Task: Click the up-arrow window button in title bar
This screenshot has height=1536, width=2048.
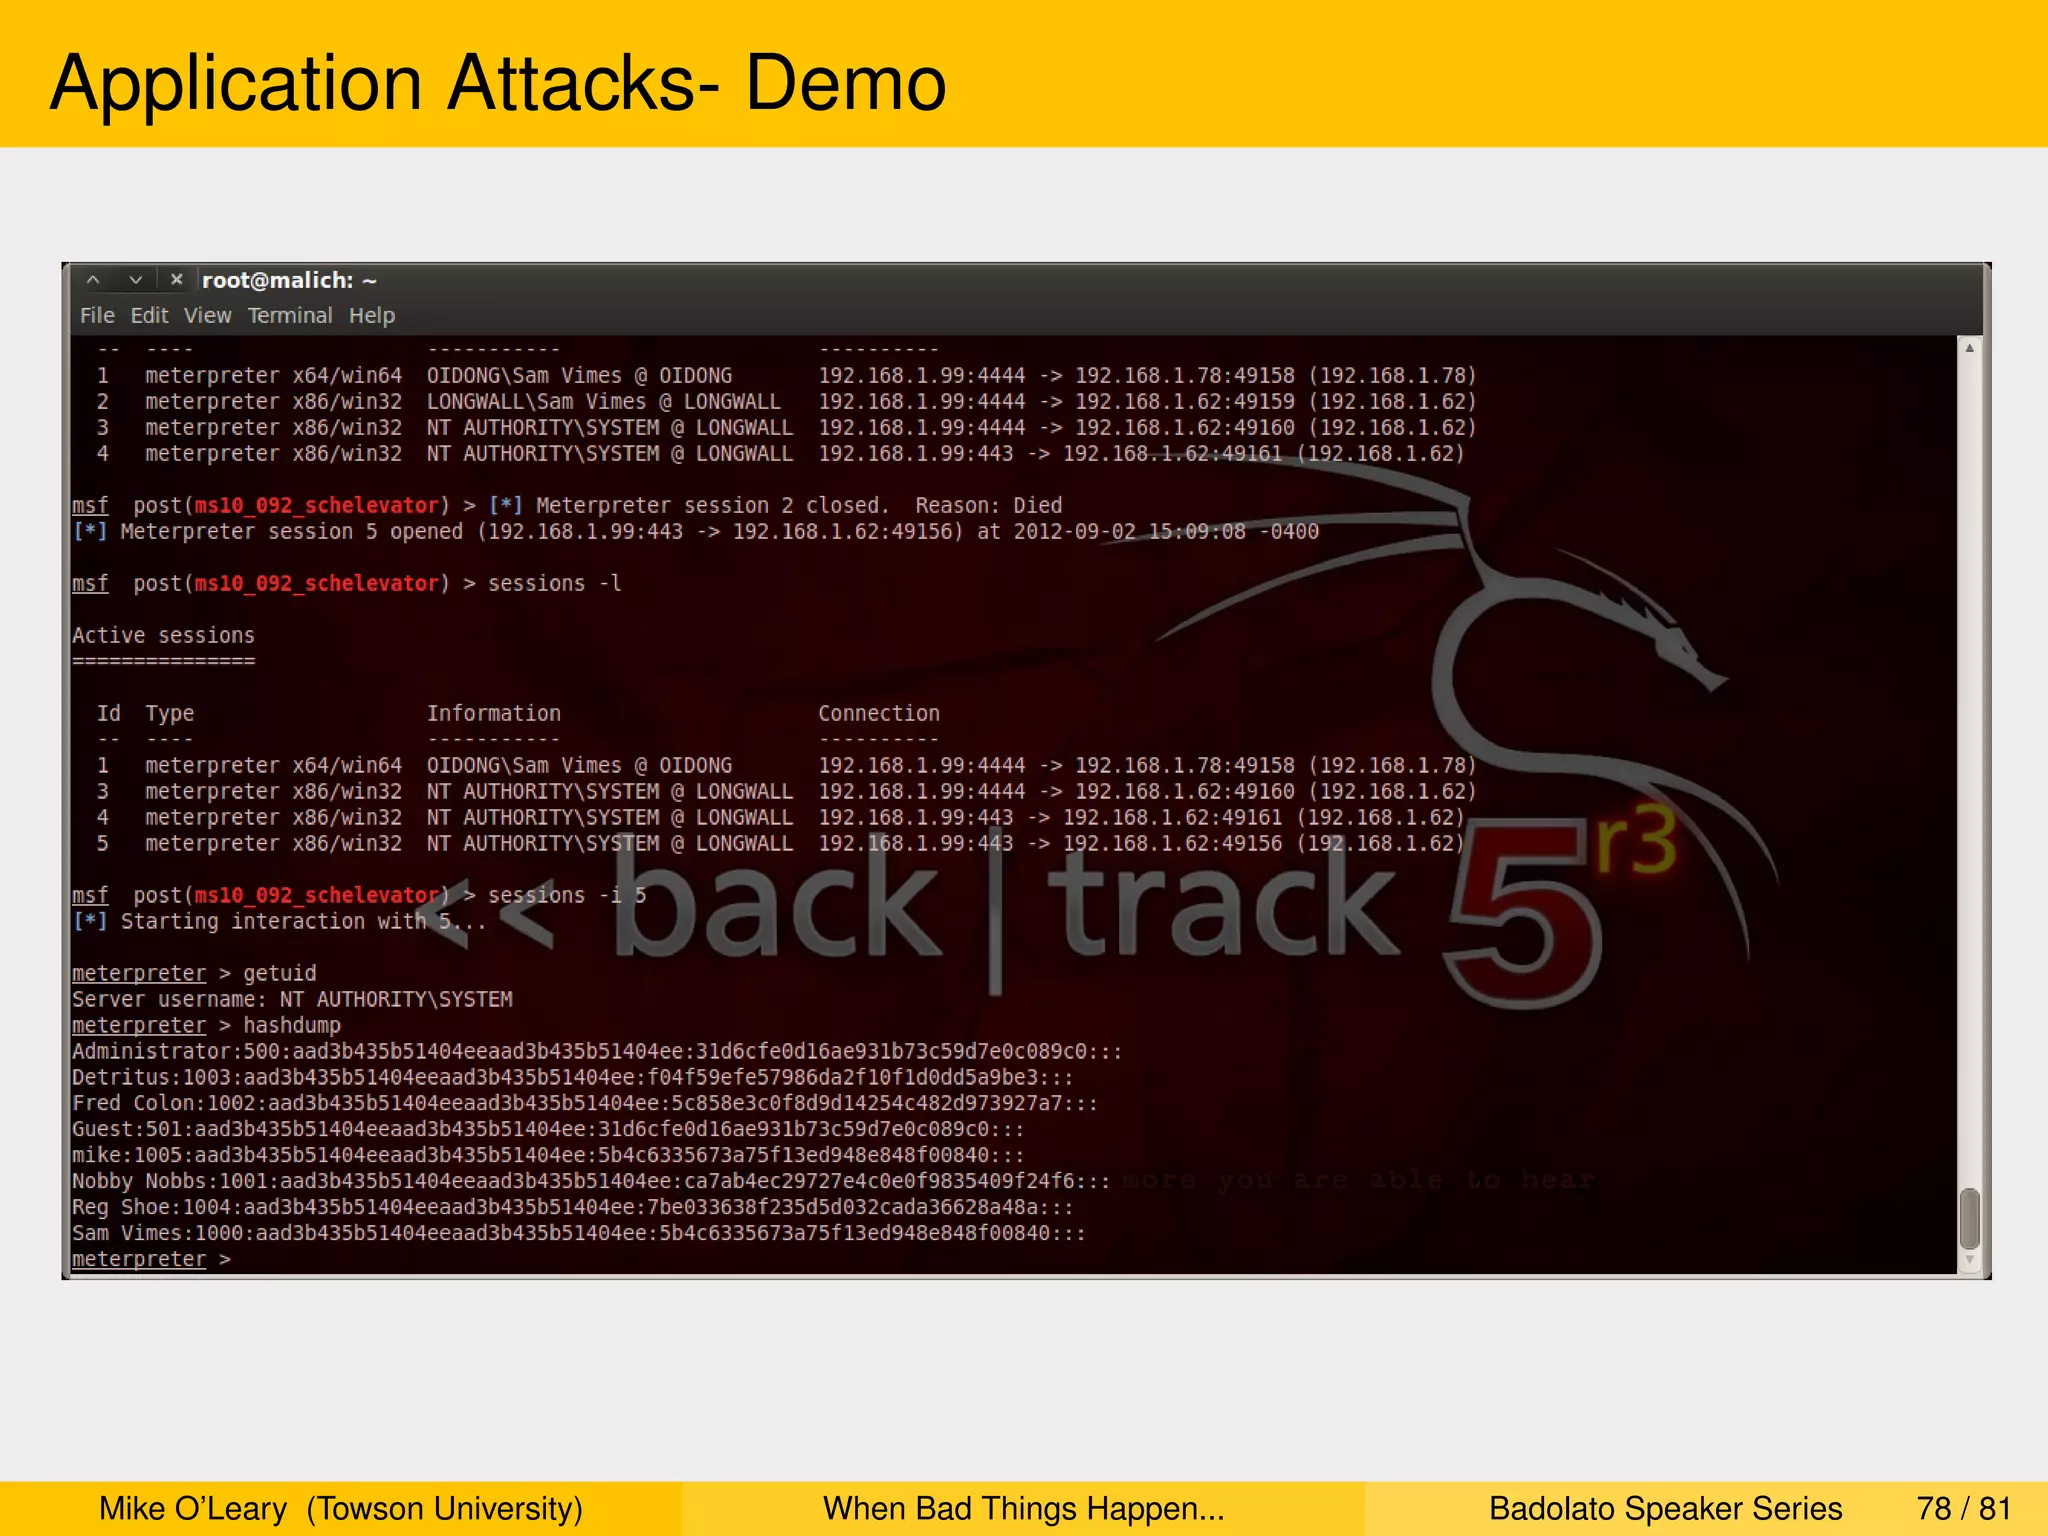Action: pyautogui.click(x=93, y=280)
